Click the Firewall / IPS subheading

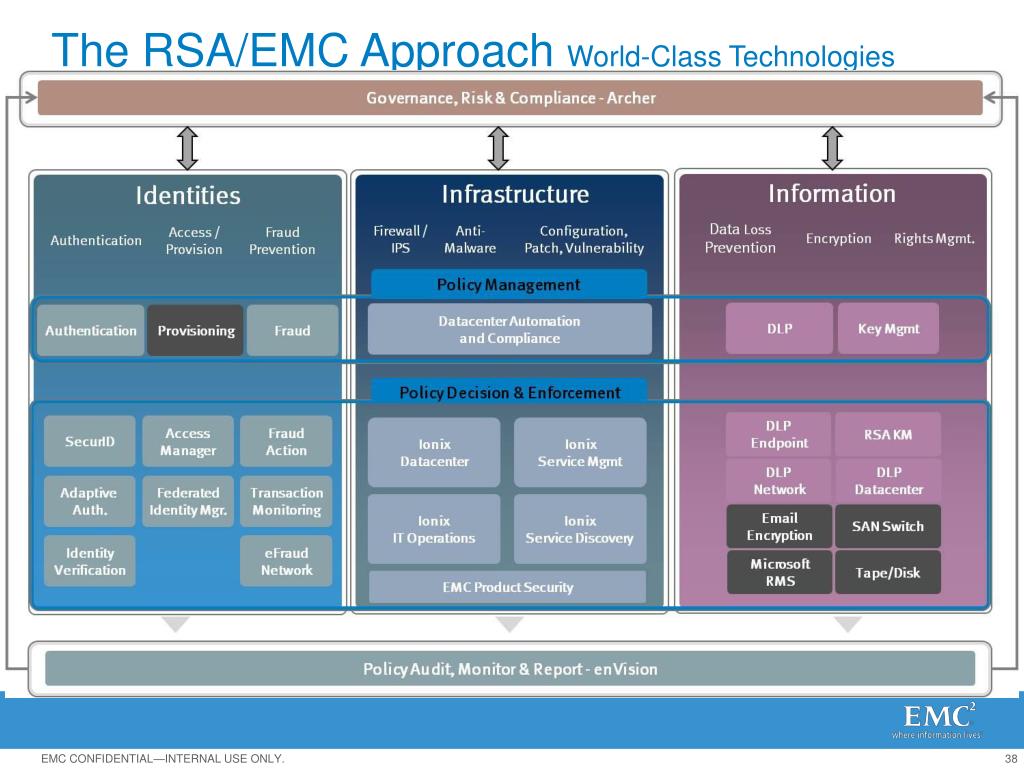400,239
